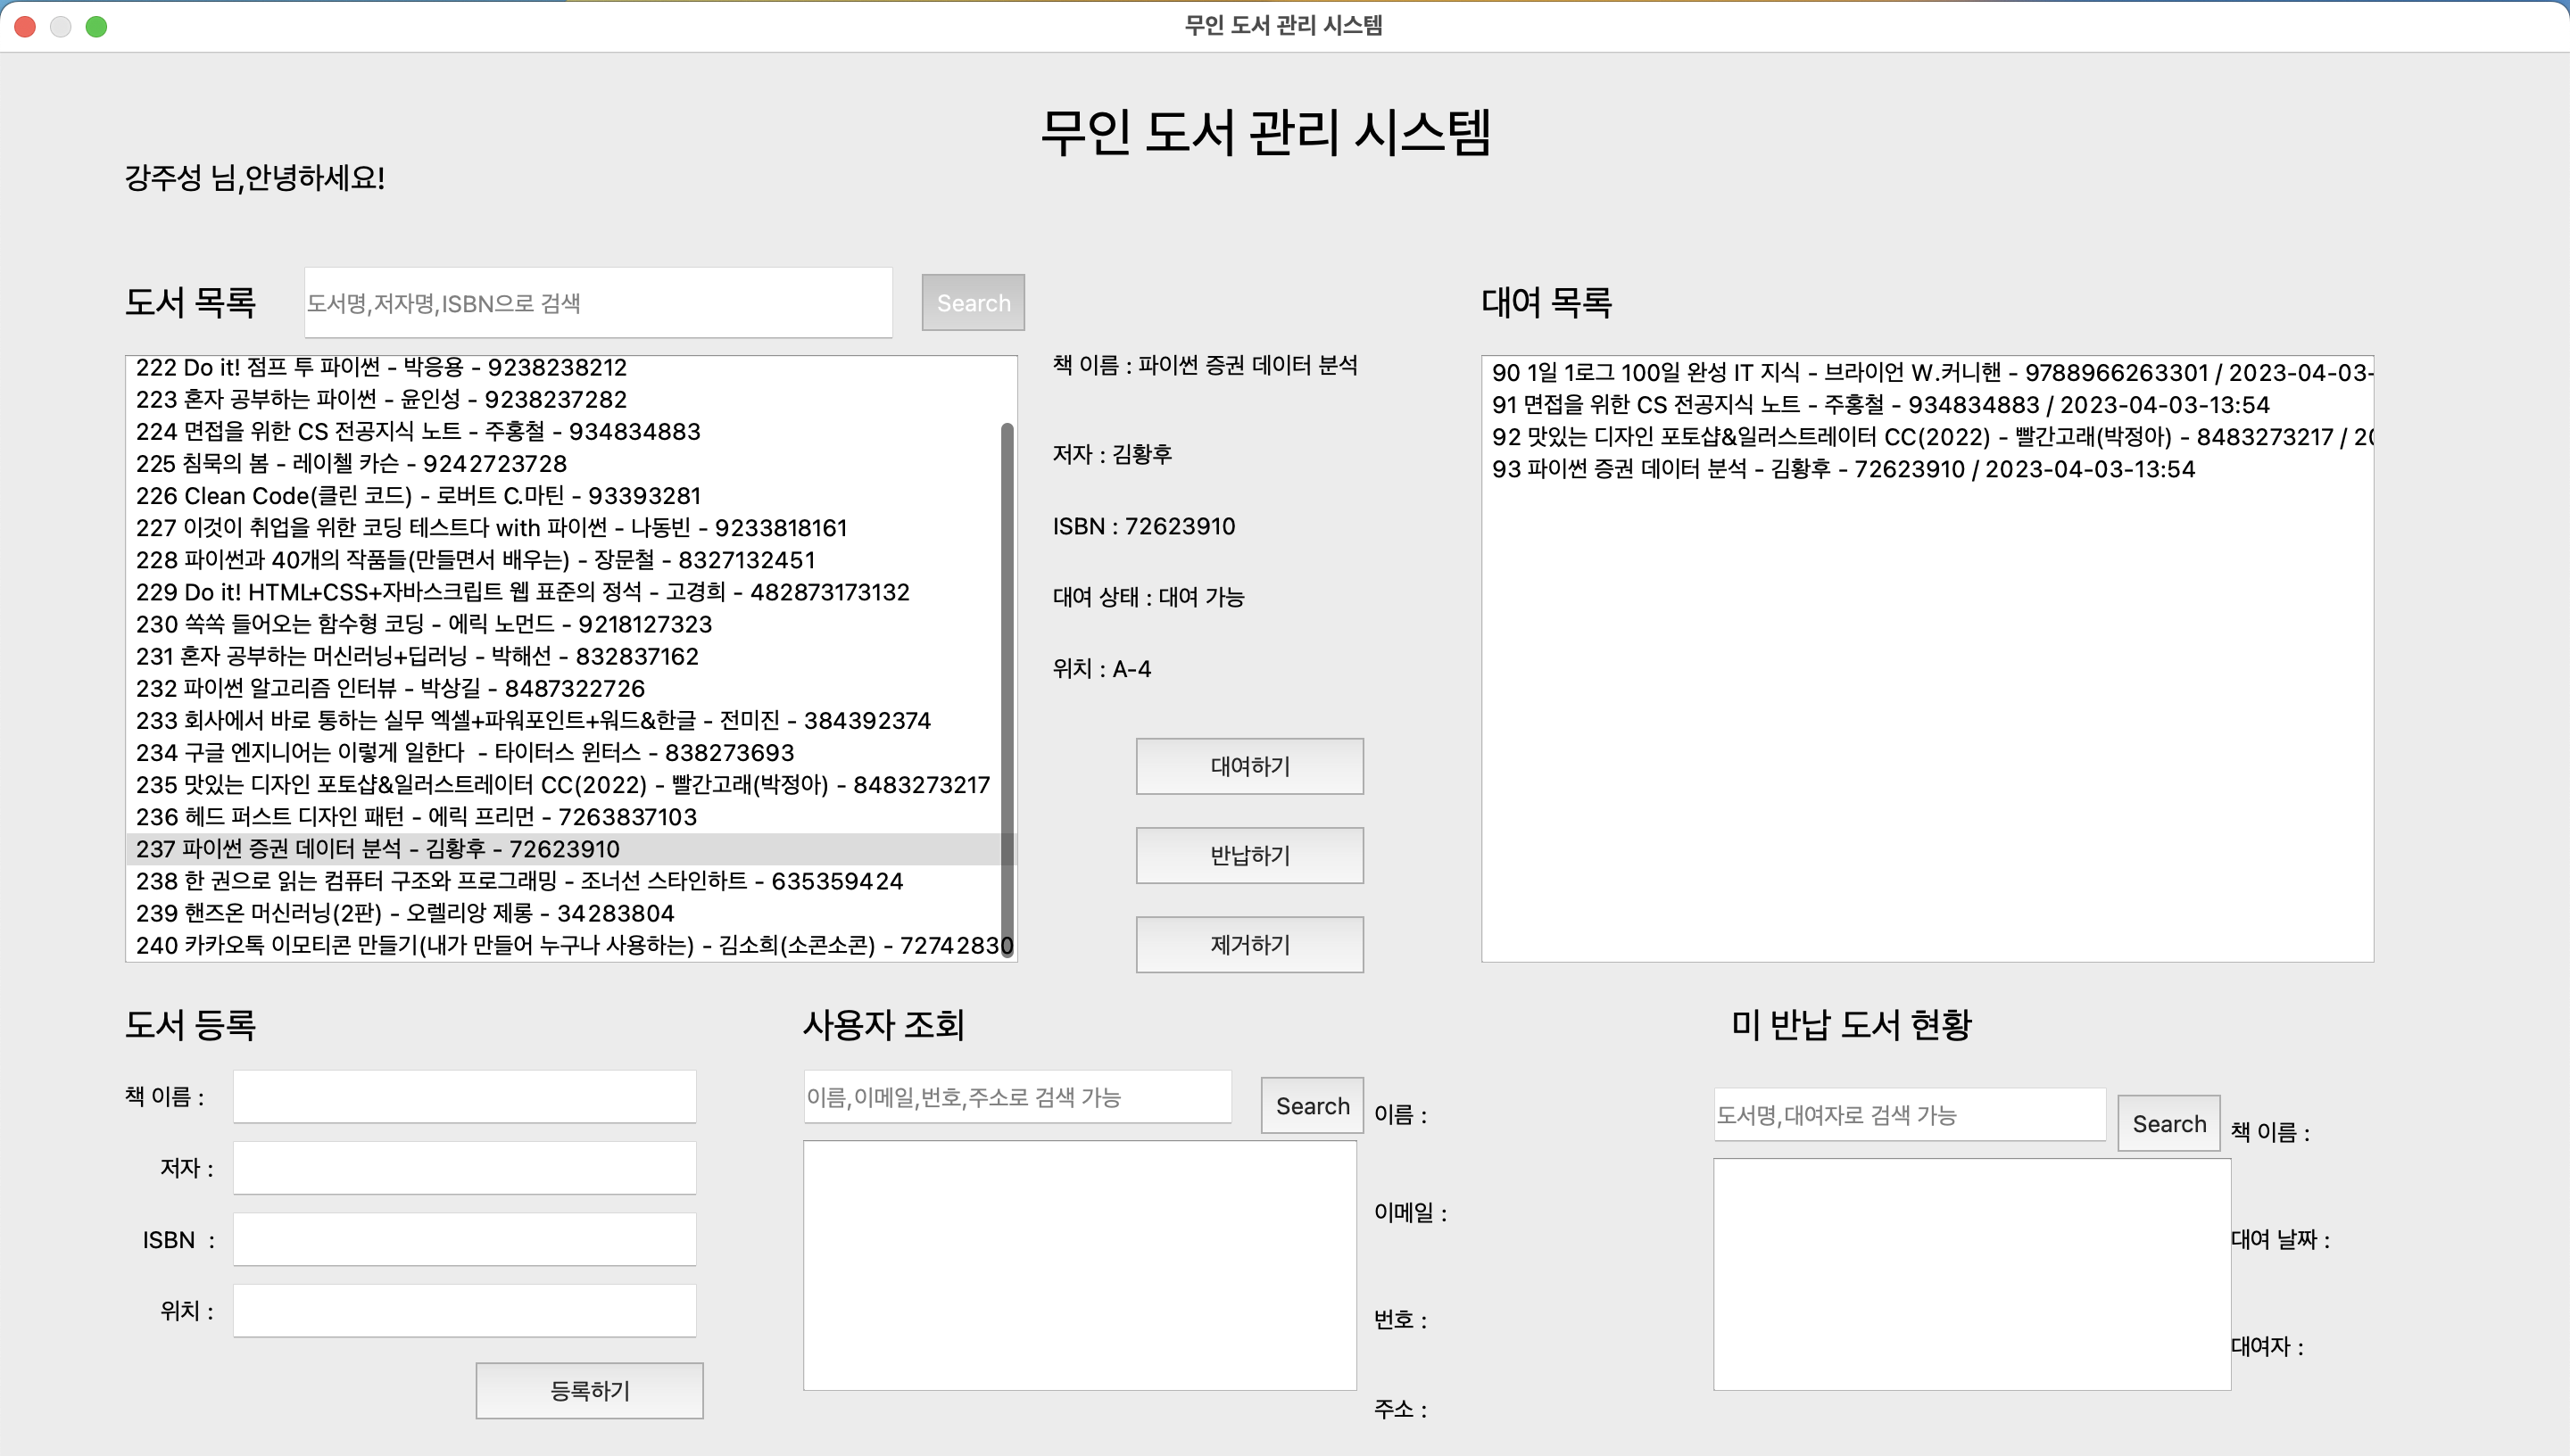
Task: Click the 책 이름 input in 도서 등록
Action: (464, 1097)
